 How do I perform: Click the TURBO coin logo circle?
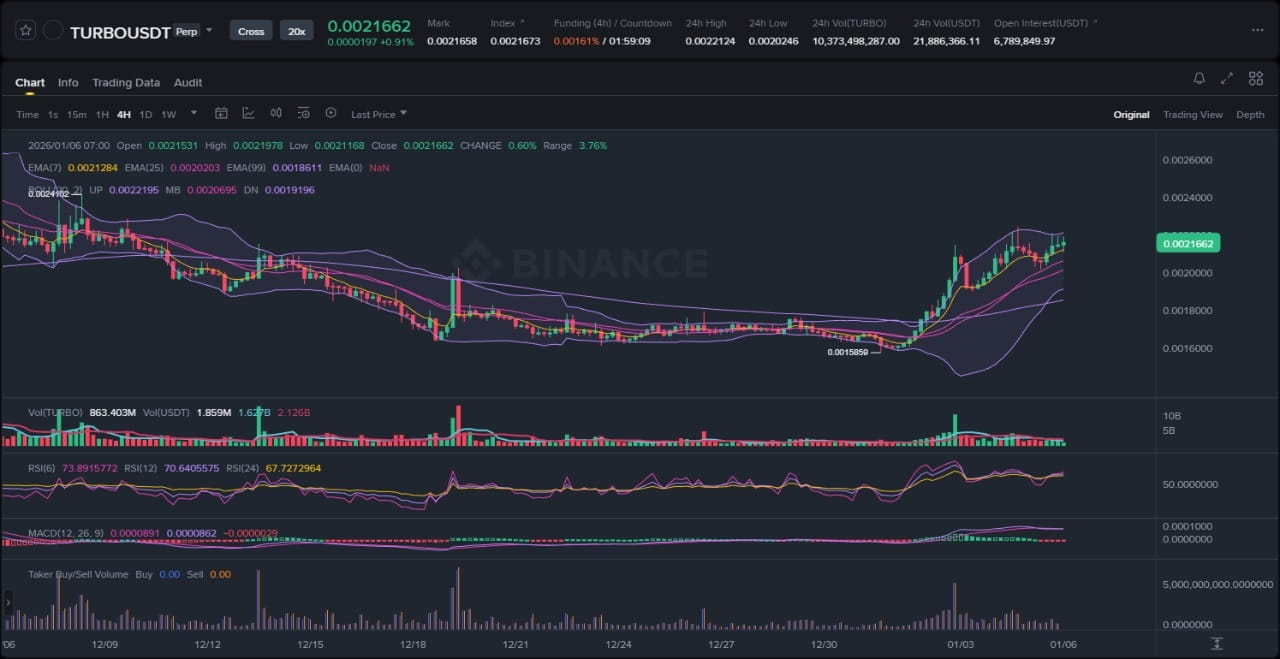point(54,31)
